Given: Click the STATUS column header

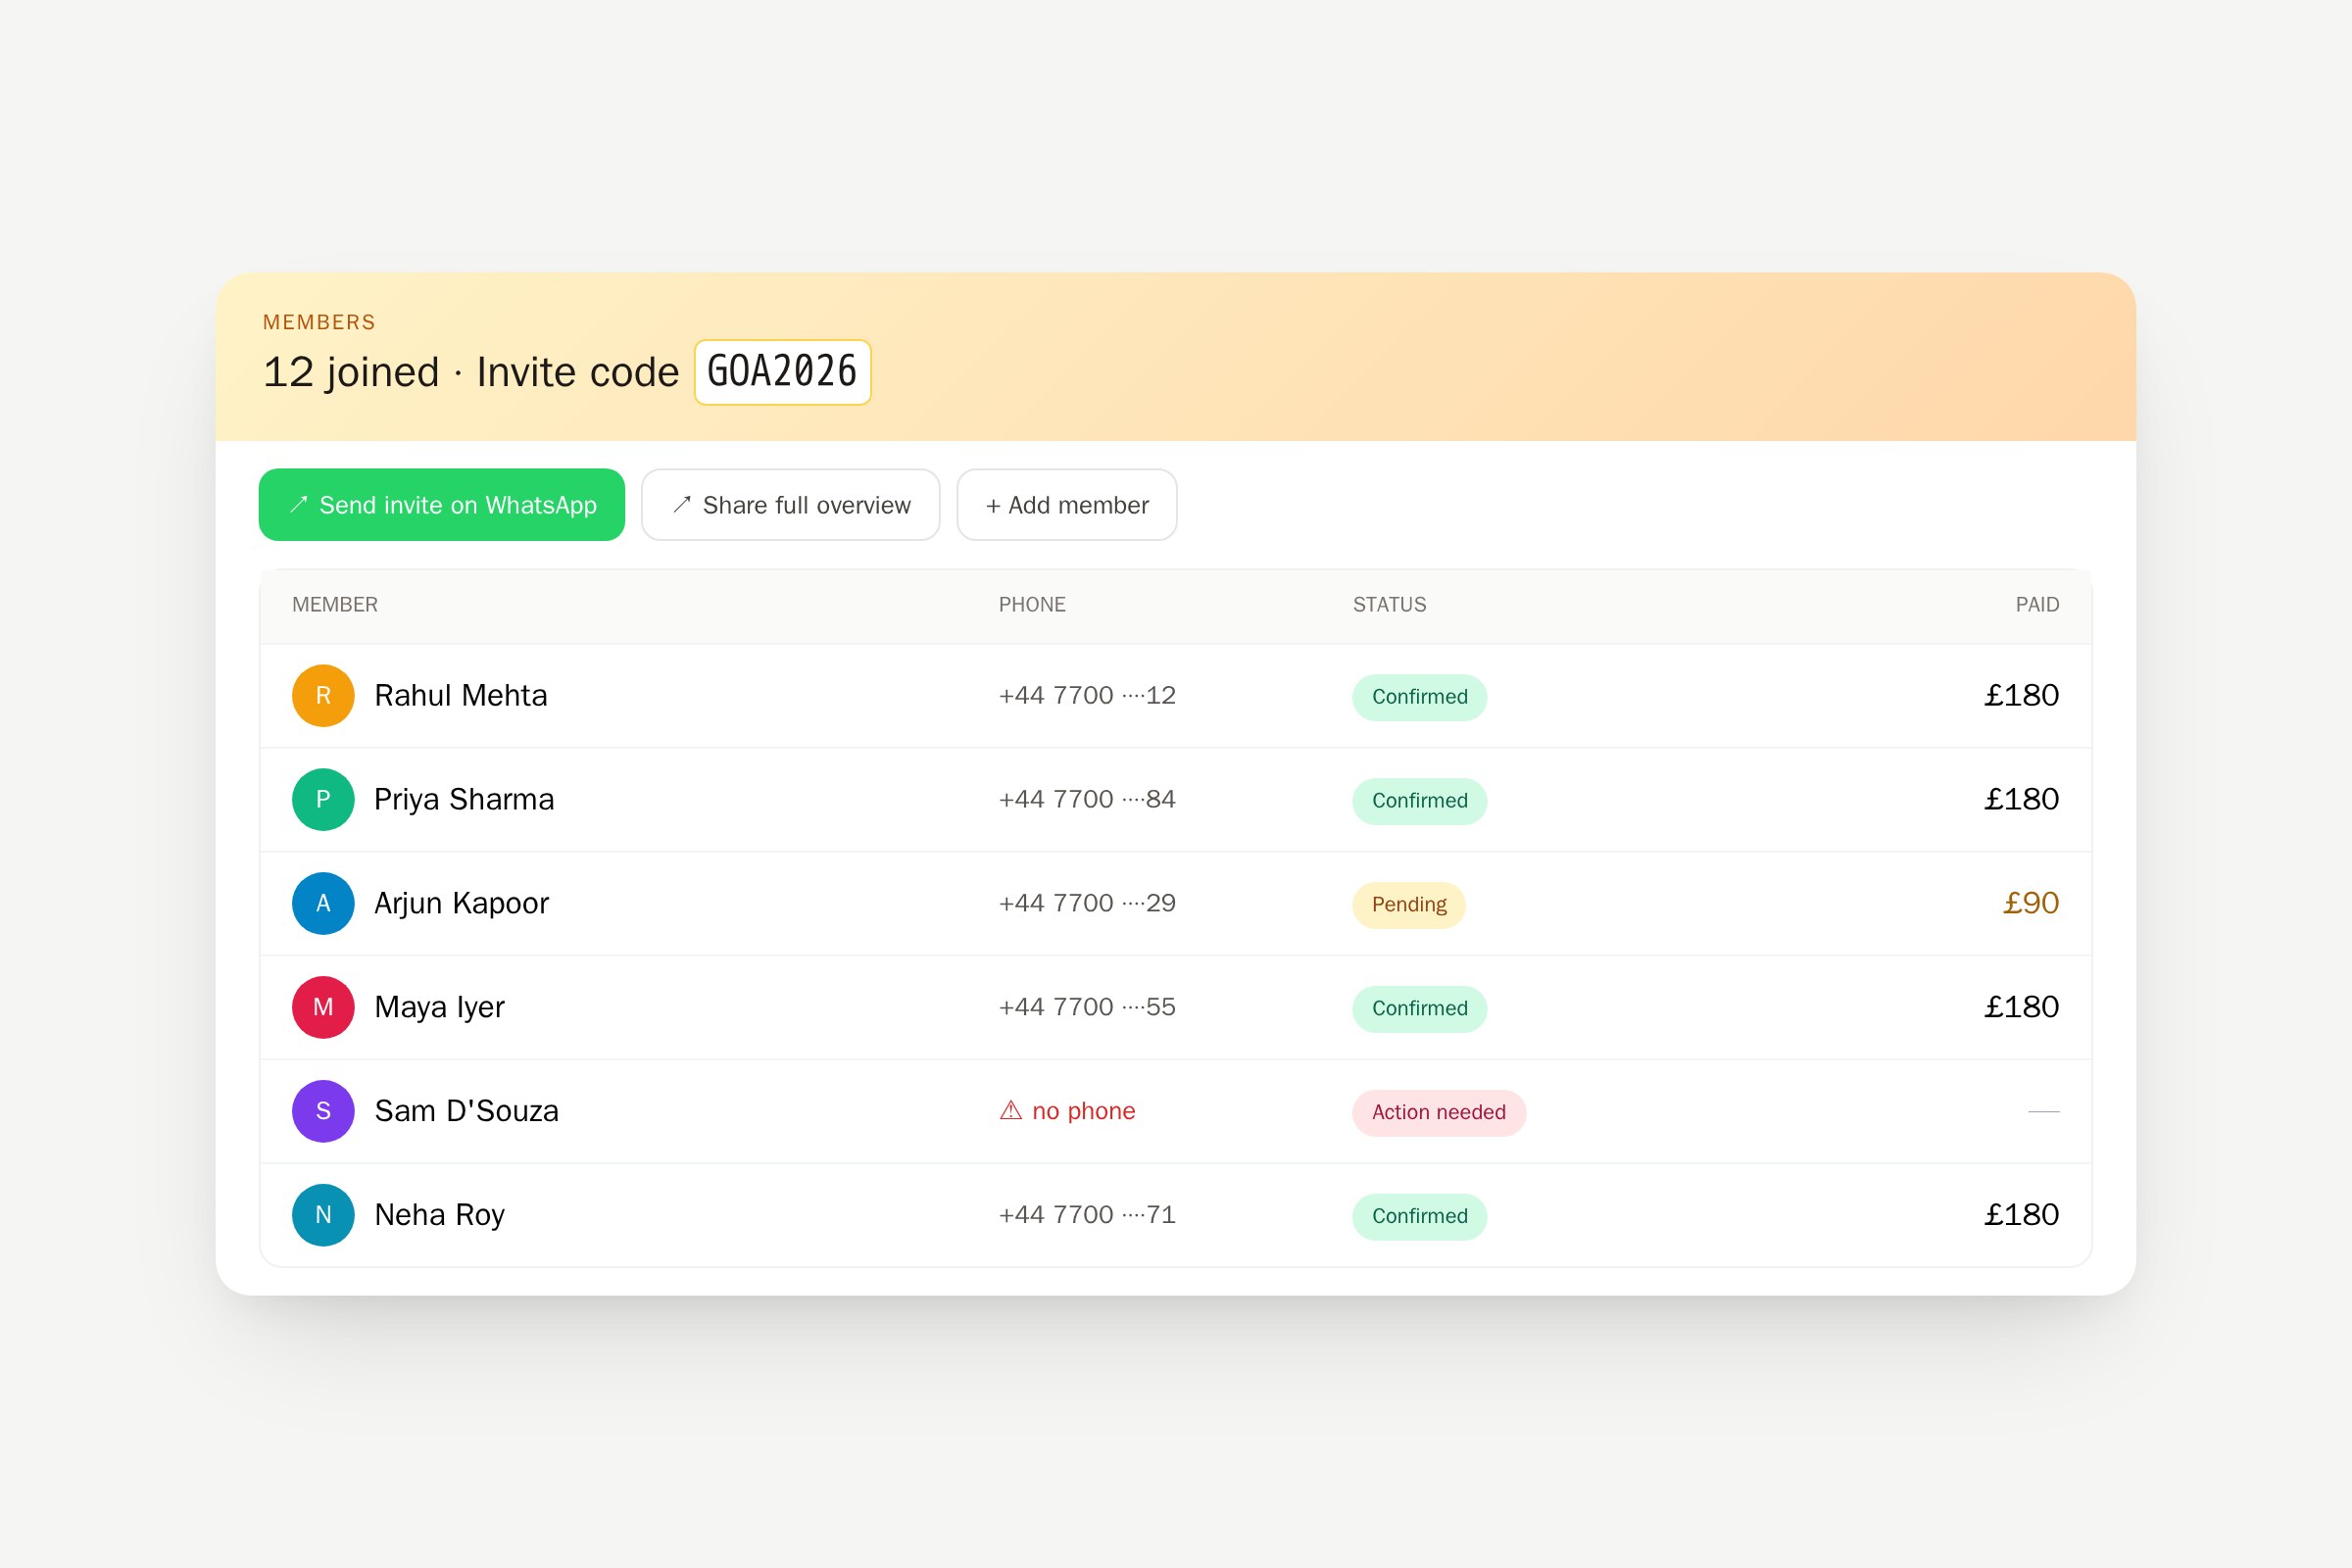Looking at the screenshot, I should point(1390,605).
